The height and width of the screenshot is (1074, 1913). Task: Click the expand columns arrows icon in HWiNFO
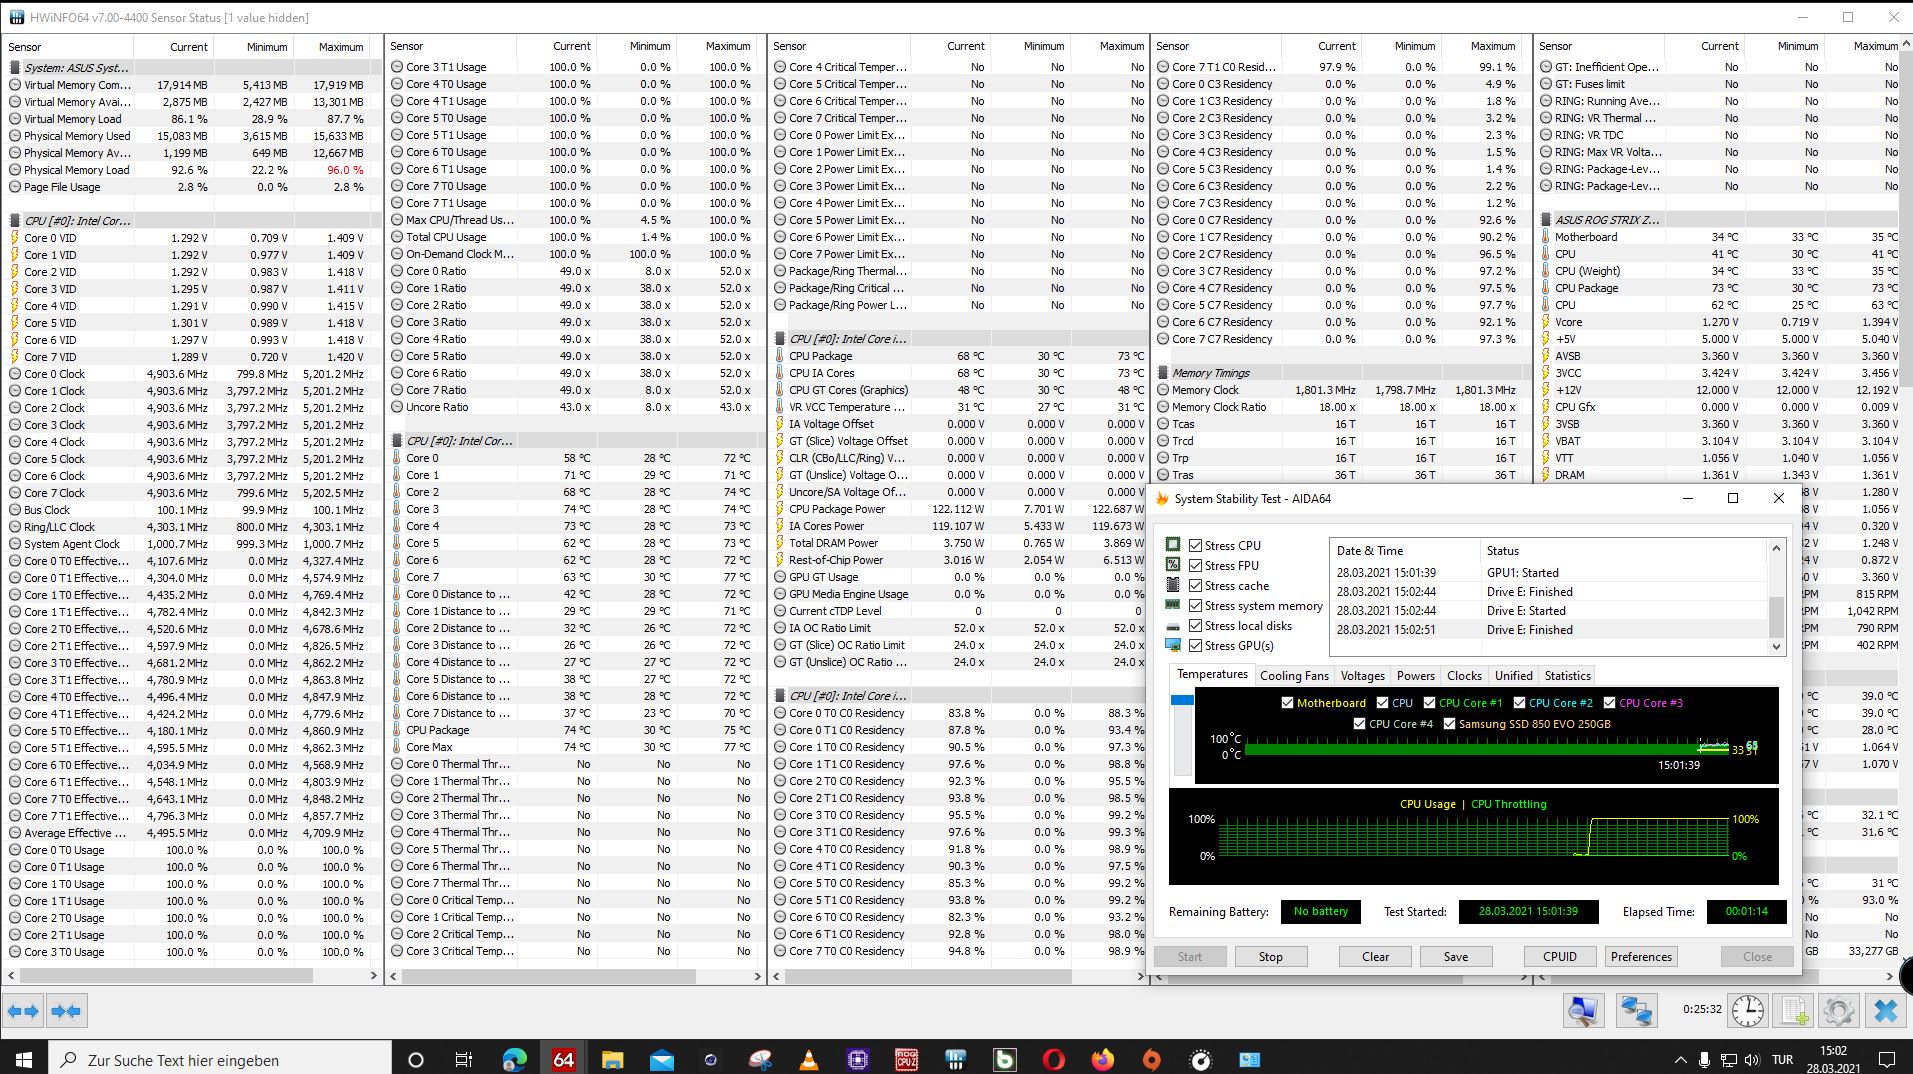click(x=23, y=1011)
